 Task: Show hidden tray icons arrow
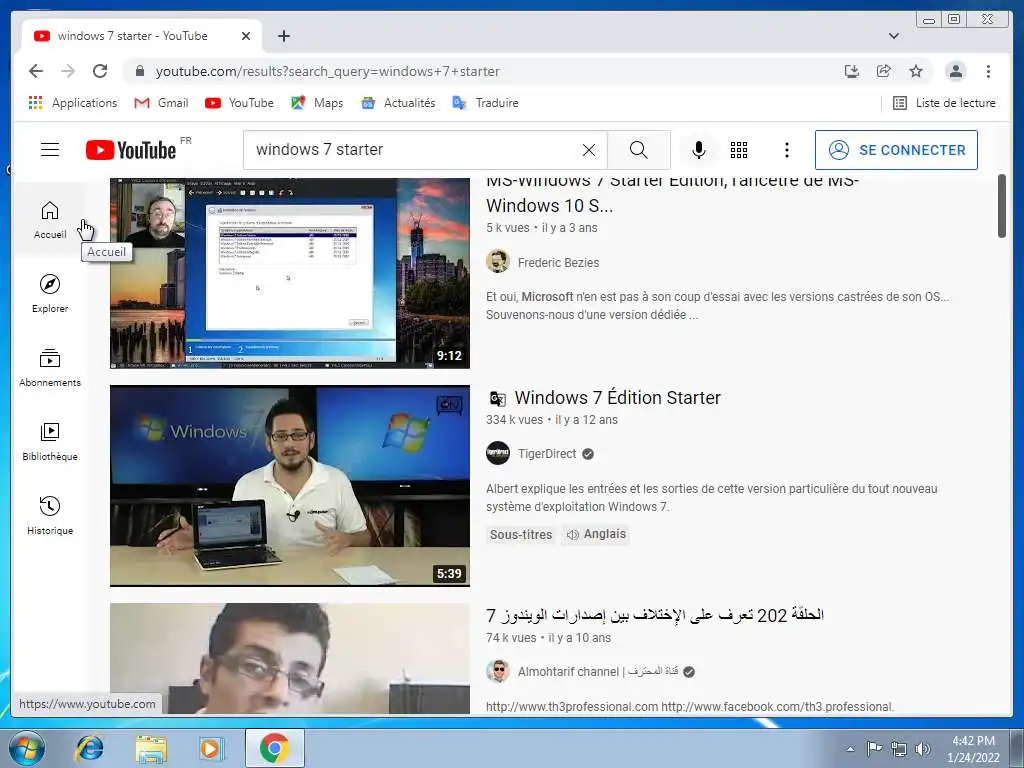click(x=850, y=749)
